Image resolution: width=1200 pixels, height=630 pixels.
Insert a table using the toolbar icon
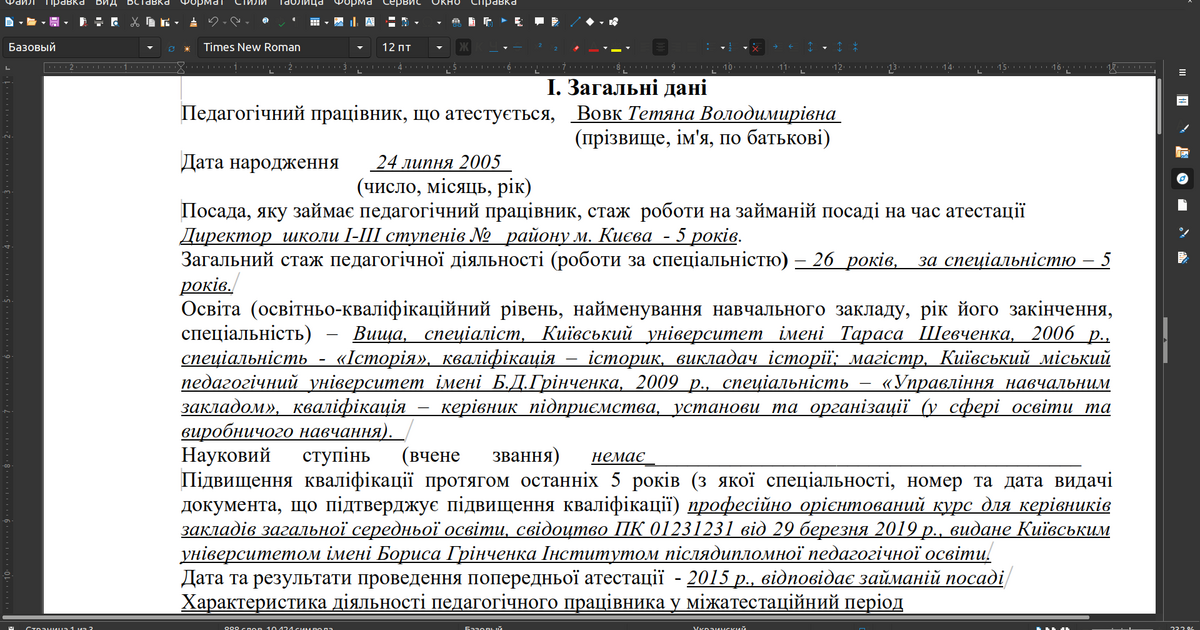[x=313, y=20]
